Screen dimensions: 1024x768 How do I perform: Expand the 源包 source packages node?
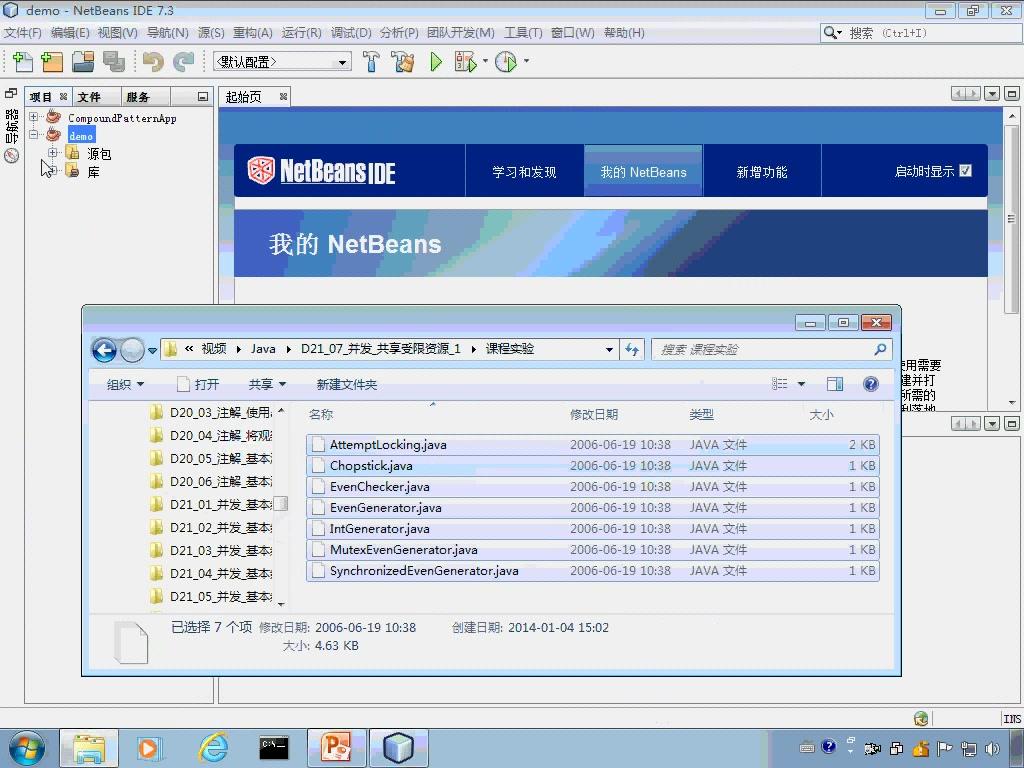coord(52,153)
